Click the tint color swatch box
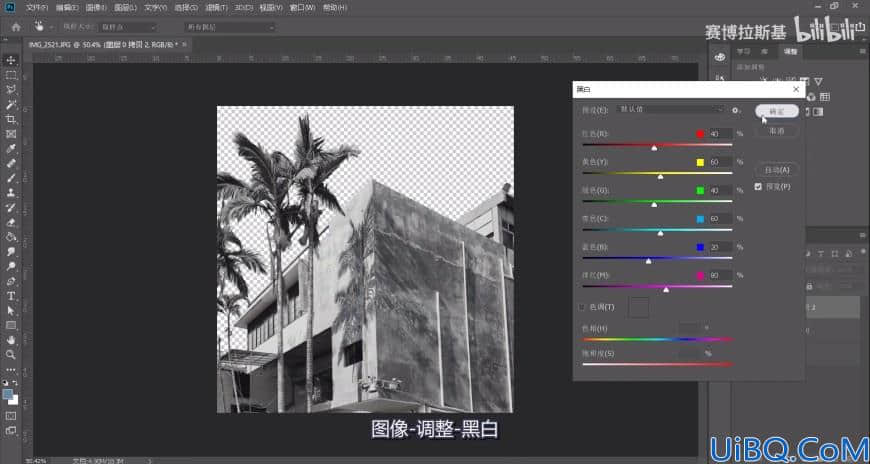The height and width of the screenshot is (464, 870). [638, 307]
